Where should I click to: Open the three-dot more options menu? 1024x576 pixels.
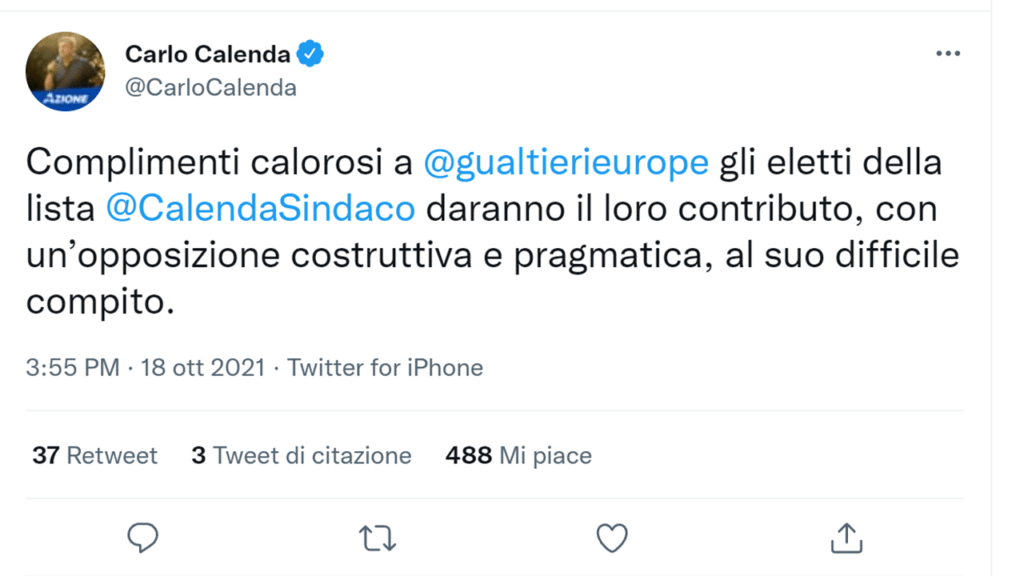coord(947,54)
